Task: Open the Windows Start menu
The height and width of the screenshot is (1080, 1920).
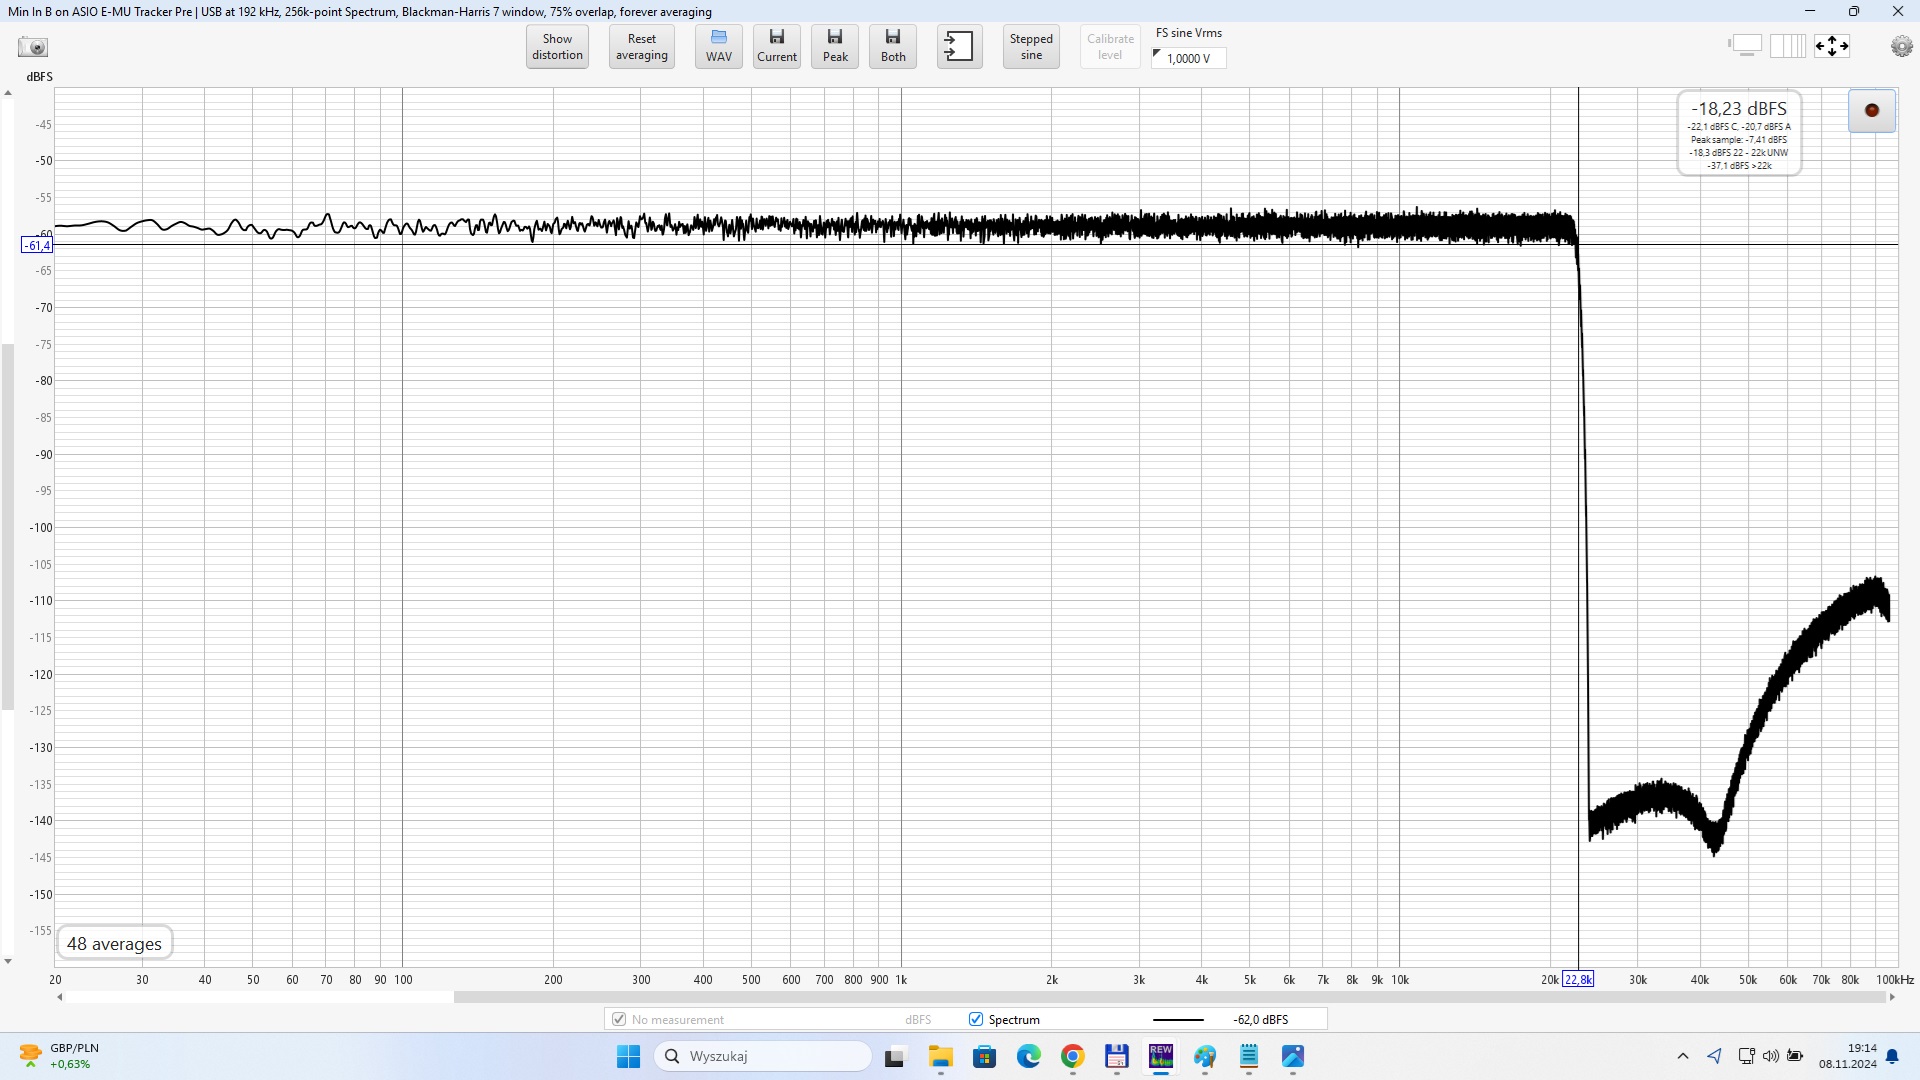Action: pos(628,1056)
